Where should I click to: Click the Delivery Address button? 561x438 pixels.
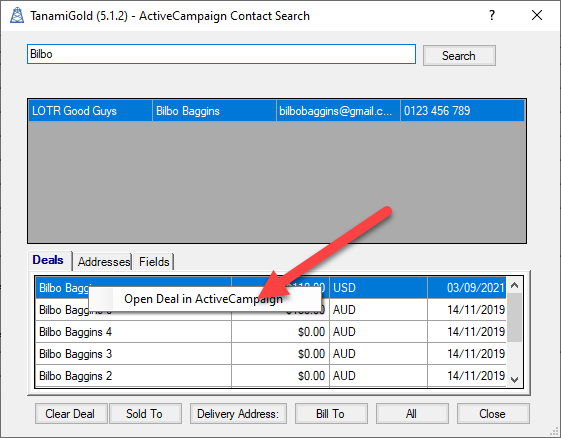[x=238, y=414]
